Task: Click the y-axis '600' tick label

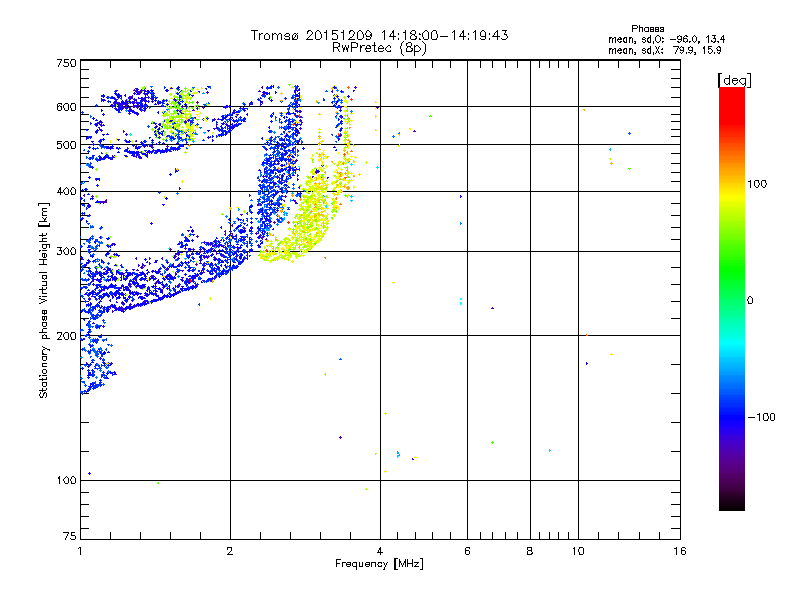Action: click(x=66, y=107)
